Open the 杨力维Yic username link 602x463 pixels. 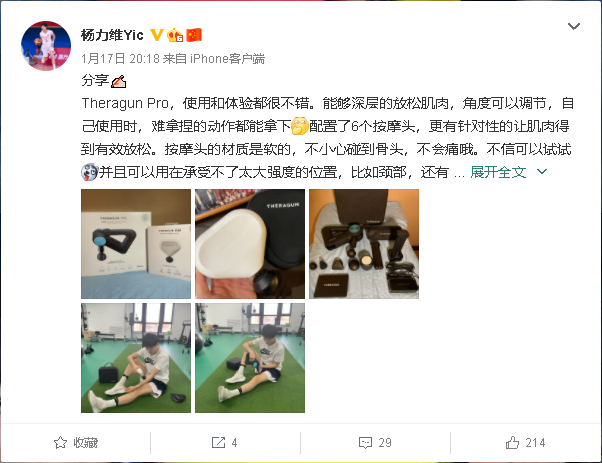[x=112, y=35]
